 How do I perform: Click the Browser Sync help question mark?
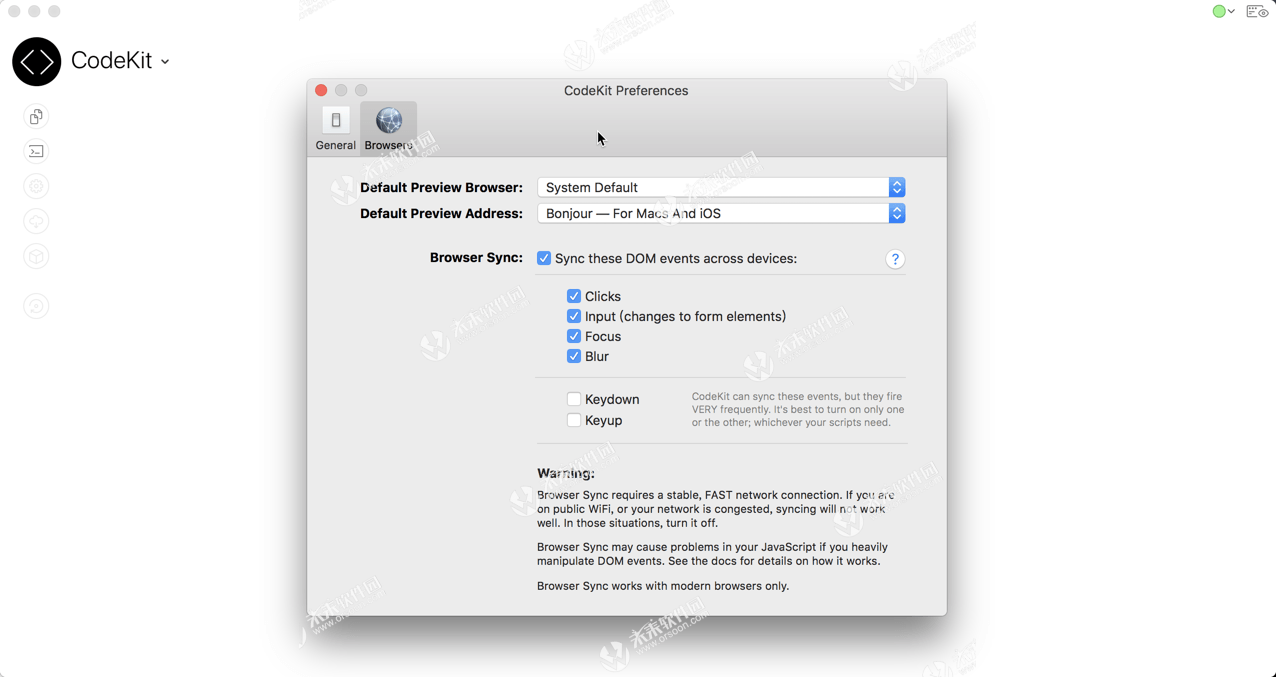coord(895,259)
